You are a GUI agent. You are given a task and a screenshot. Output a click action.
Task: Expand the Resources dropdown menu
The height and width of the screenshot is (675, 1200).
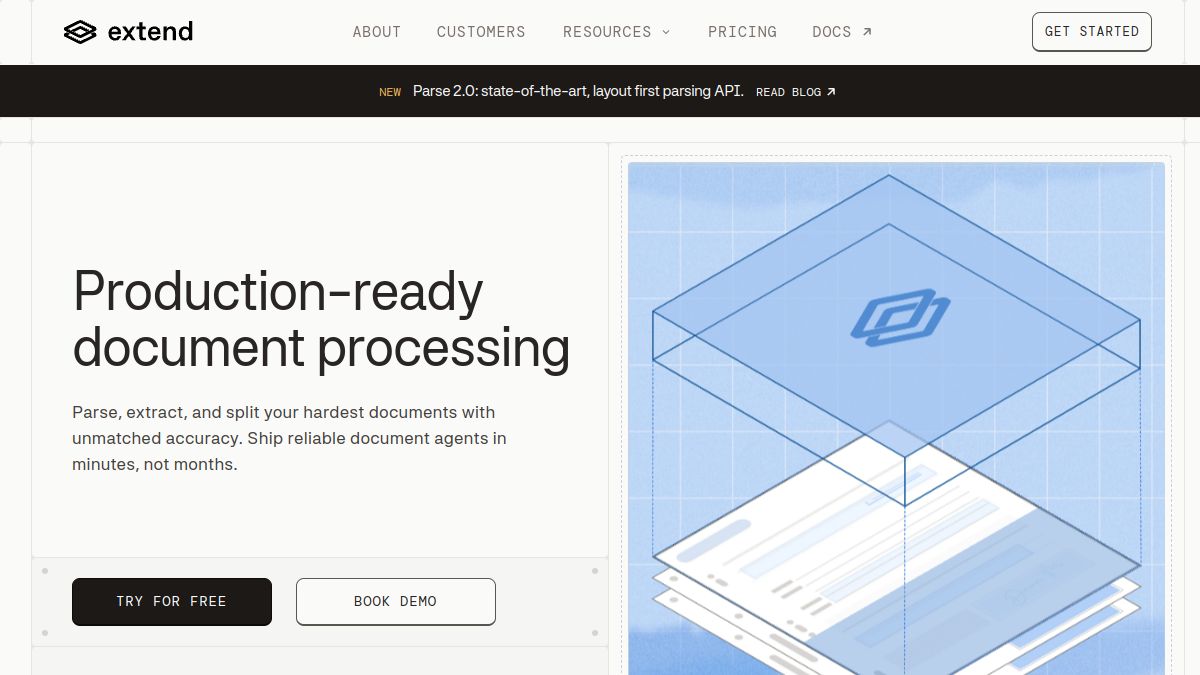616,32
